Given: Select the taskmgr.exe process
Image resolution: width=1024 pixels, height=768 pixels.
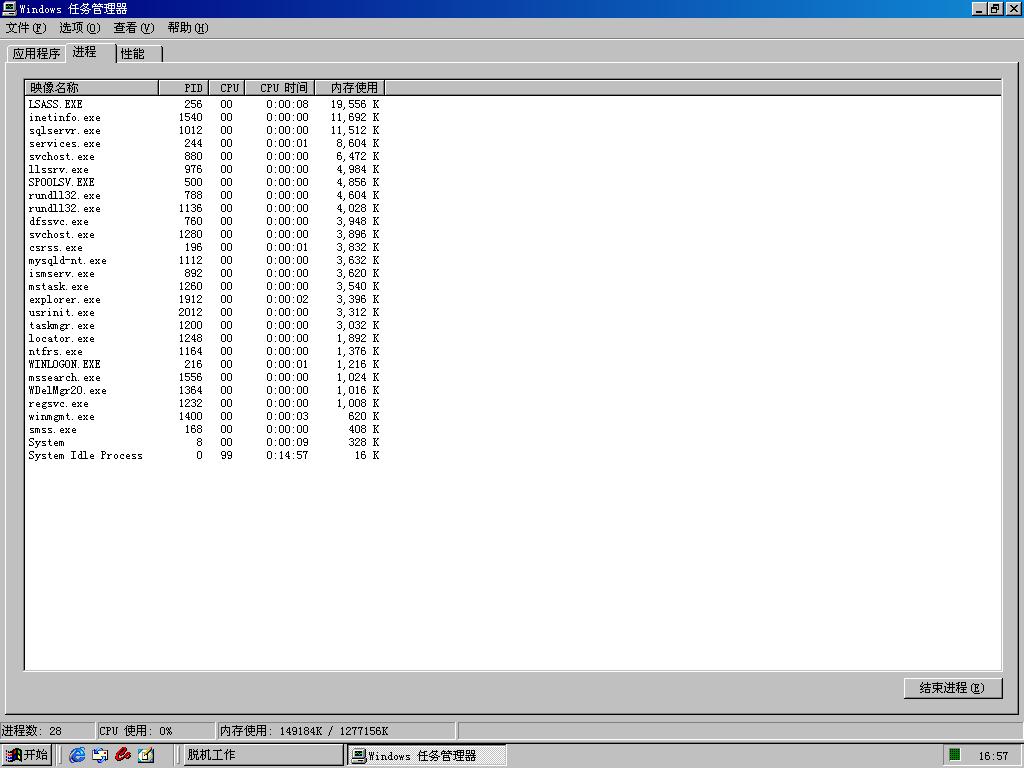Looking at the screenshot, I should point(204,325).
